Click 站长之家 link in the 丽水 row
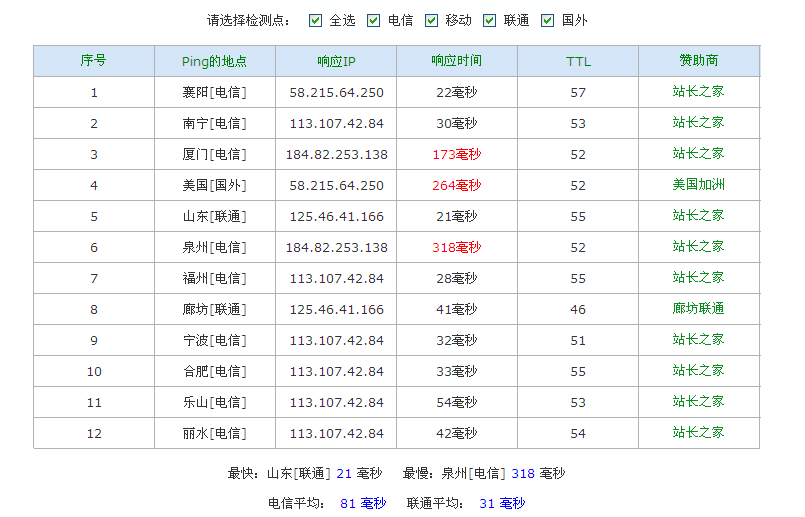 [698, 433]
